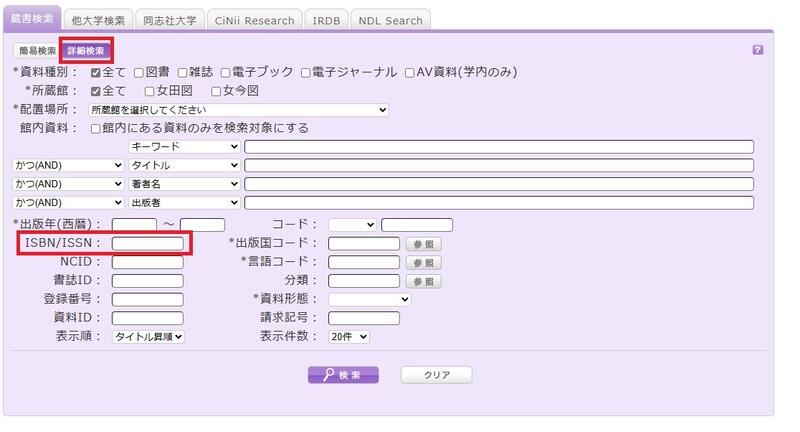Switch to the 他大学検索 tab
This screenshot has width=800, height=432.
(x=98, y=20)
